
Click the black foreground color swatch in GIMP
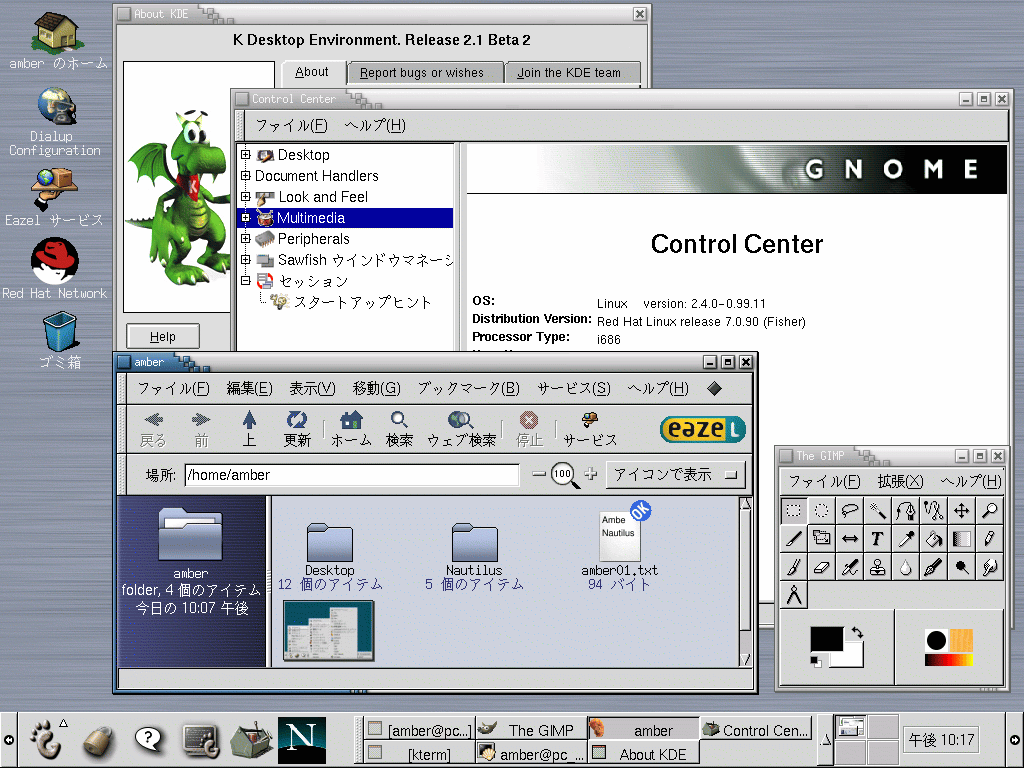[x=827, y=639]
